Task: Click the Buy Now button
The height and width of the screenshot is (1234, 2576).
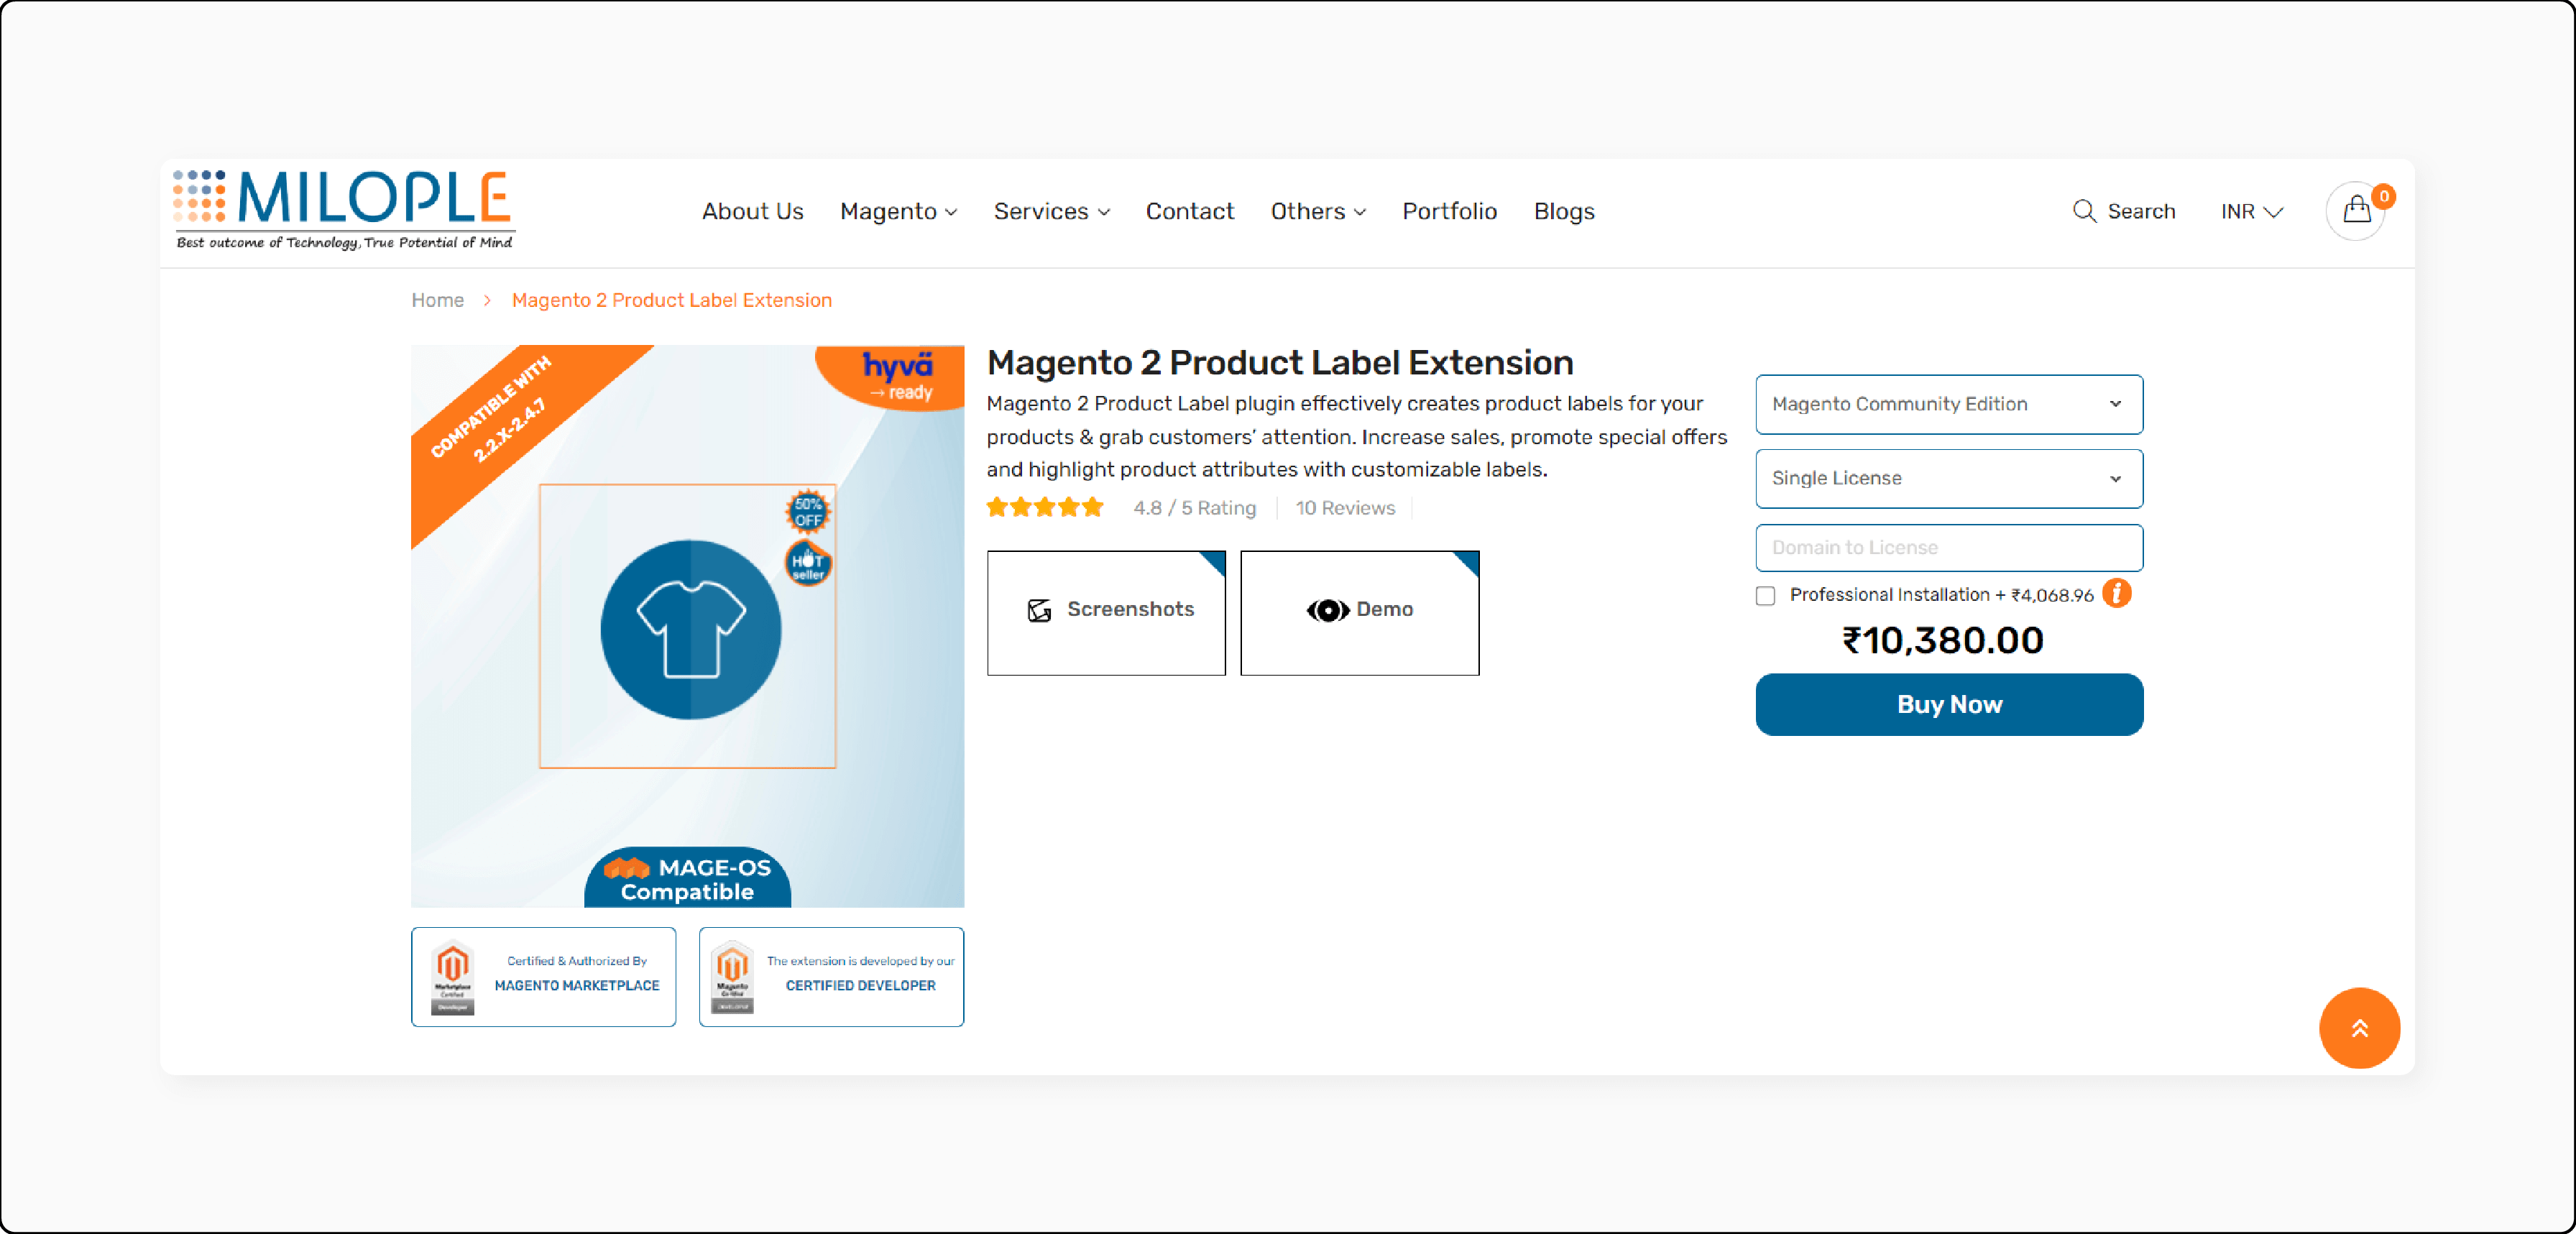Action: 1949,704
